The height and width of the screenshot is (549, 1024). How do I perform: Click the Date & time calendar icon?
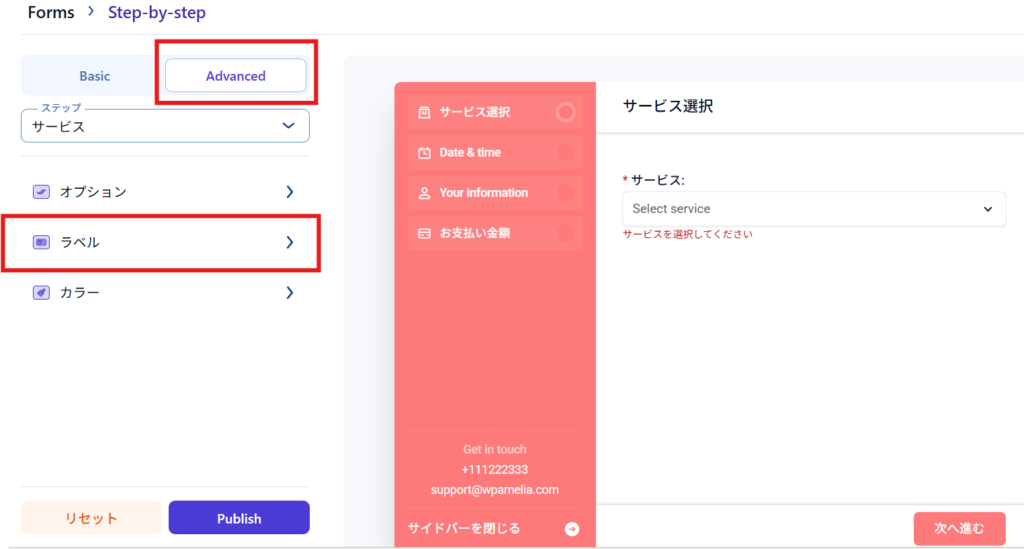[x=424, y=153]
